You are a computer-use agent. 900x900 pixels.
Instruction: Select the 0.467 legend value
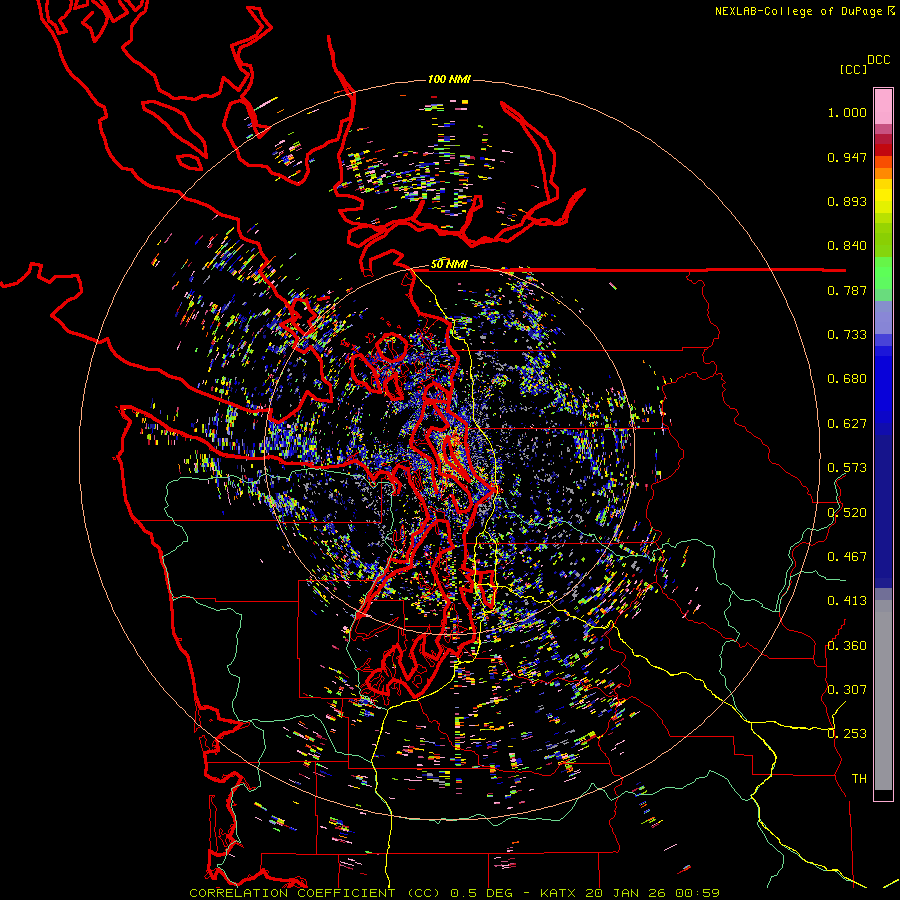(847, 557)
